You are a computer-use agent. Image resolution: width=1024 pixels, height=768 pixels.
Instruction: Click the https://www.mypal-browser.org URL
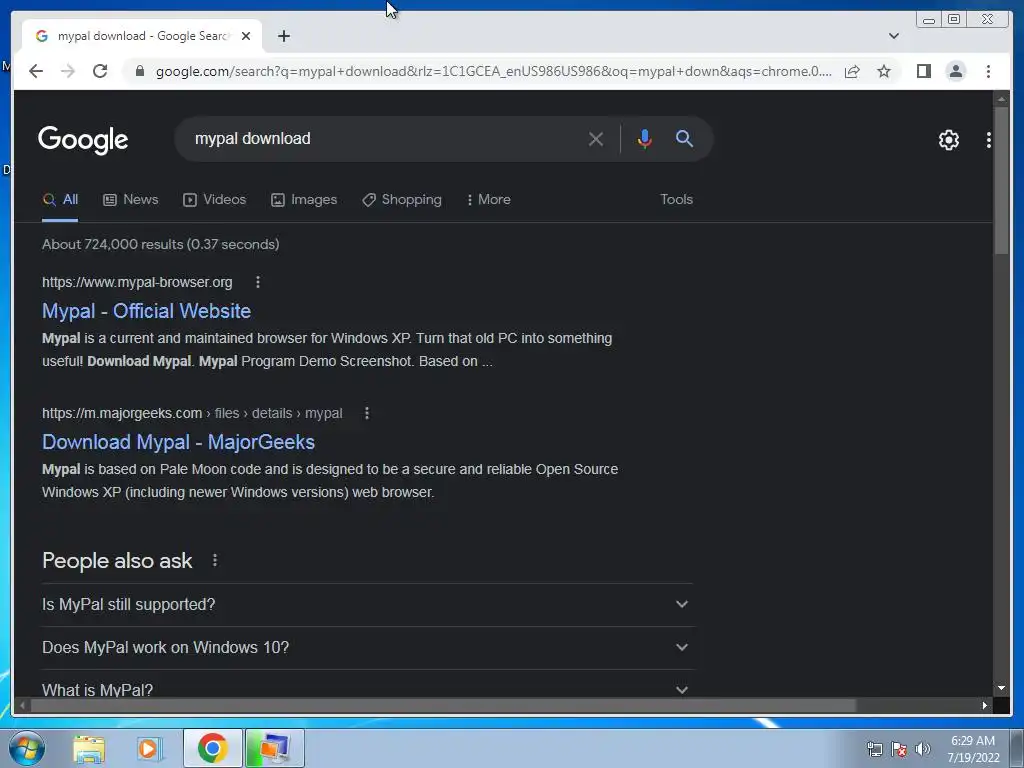(137, 282)
